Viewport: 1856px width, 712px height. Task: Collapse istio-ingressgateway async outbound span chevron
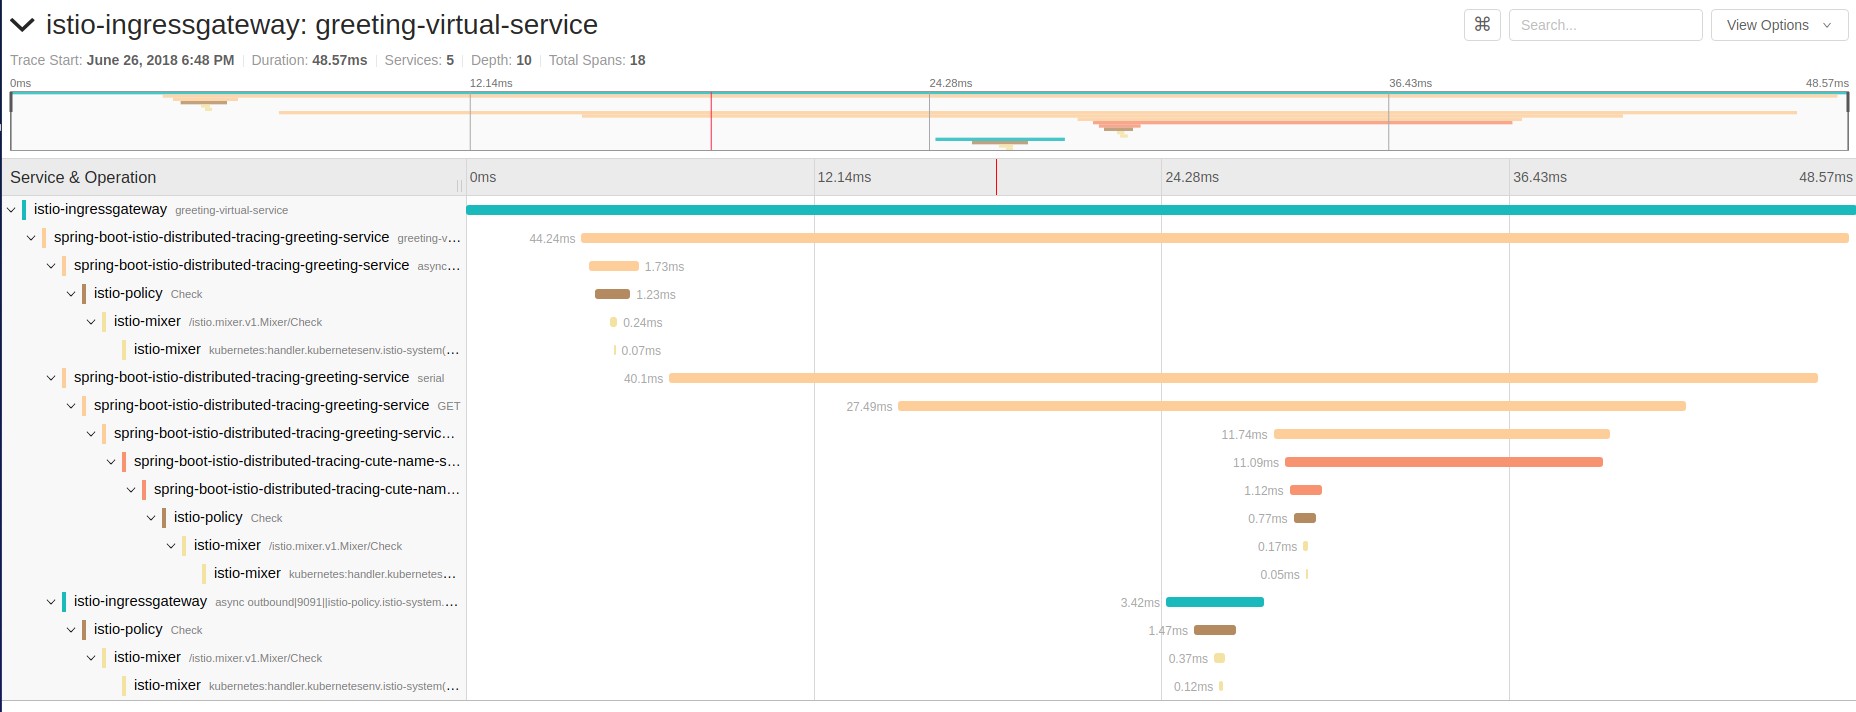coord(51,602)
